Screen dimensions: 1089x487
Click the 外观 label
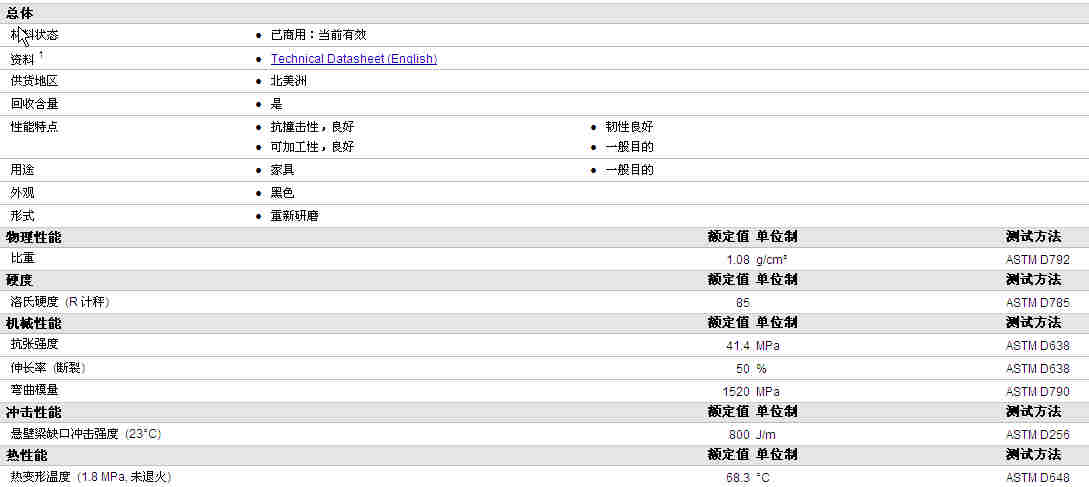(x=22, y=192)
